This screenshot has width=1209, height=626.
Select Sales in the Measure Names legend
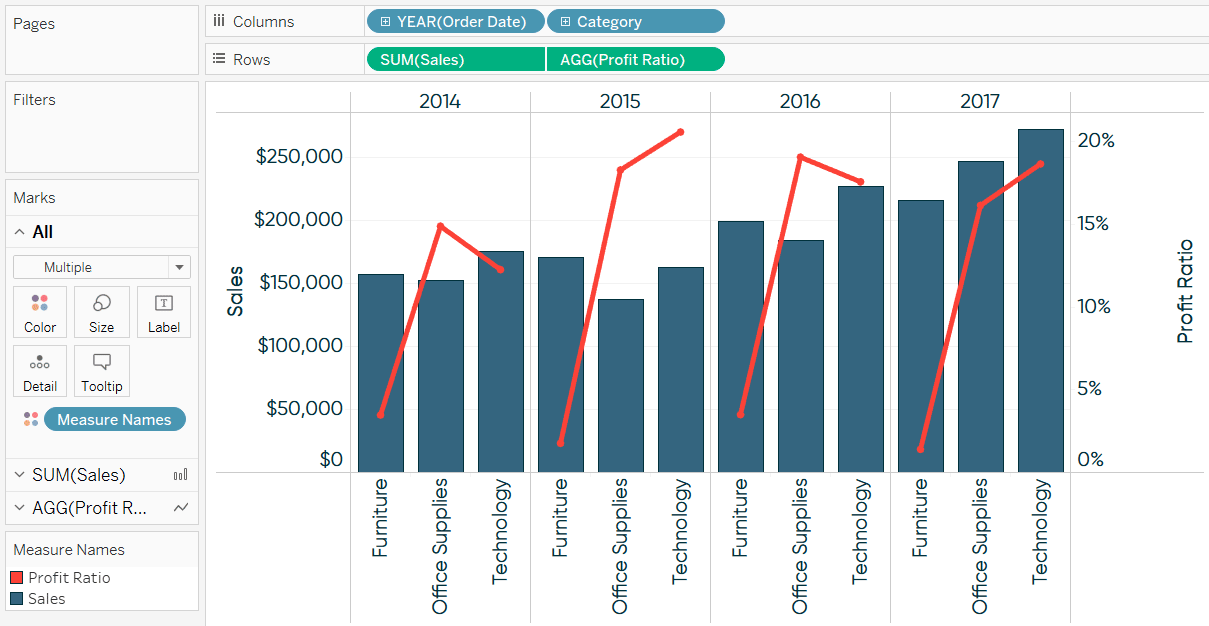pyautogui.click(x=46, y=597)
